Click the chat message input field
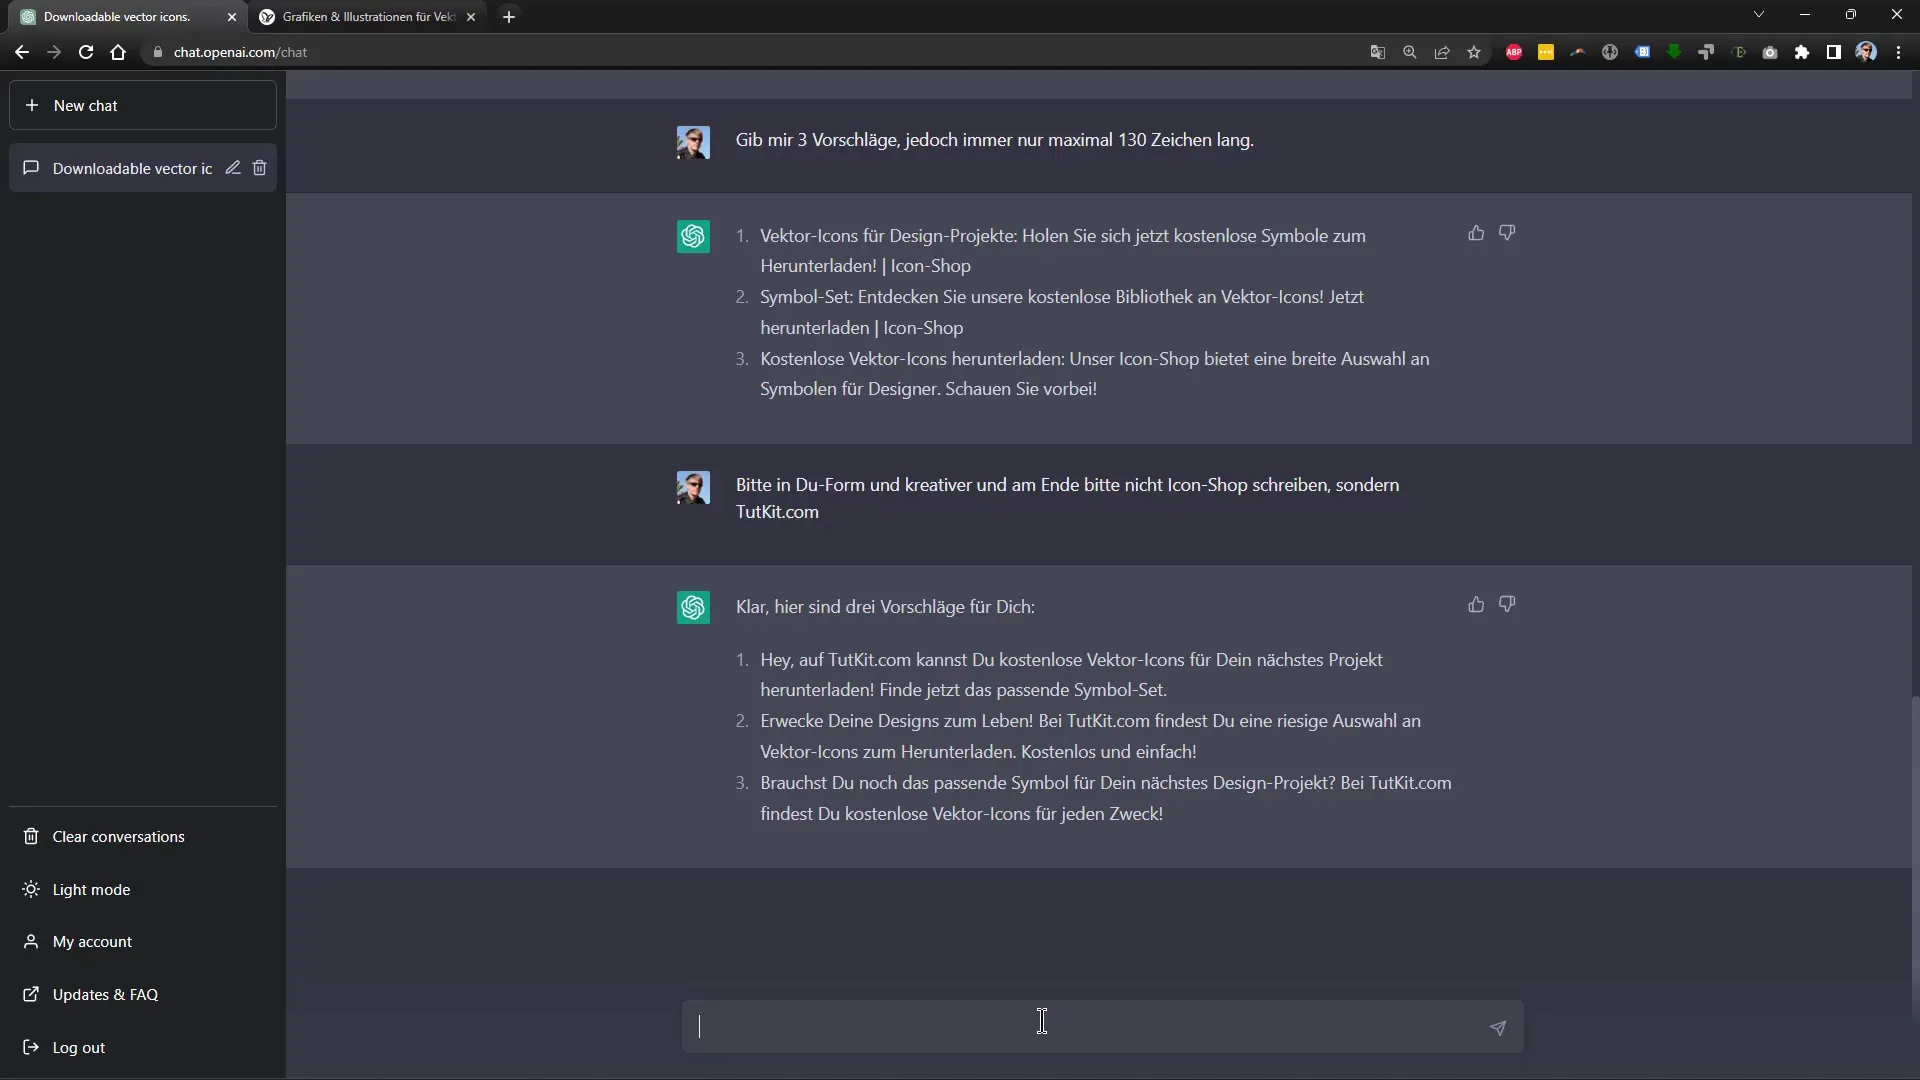Screen dimensions: 1920x1080 click(1042, 1026)
